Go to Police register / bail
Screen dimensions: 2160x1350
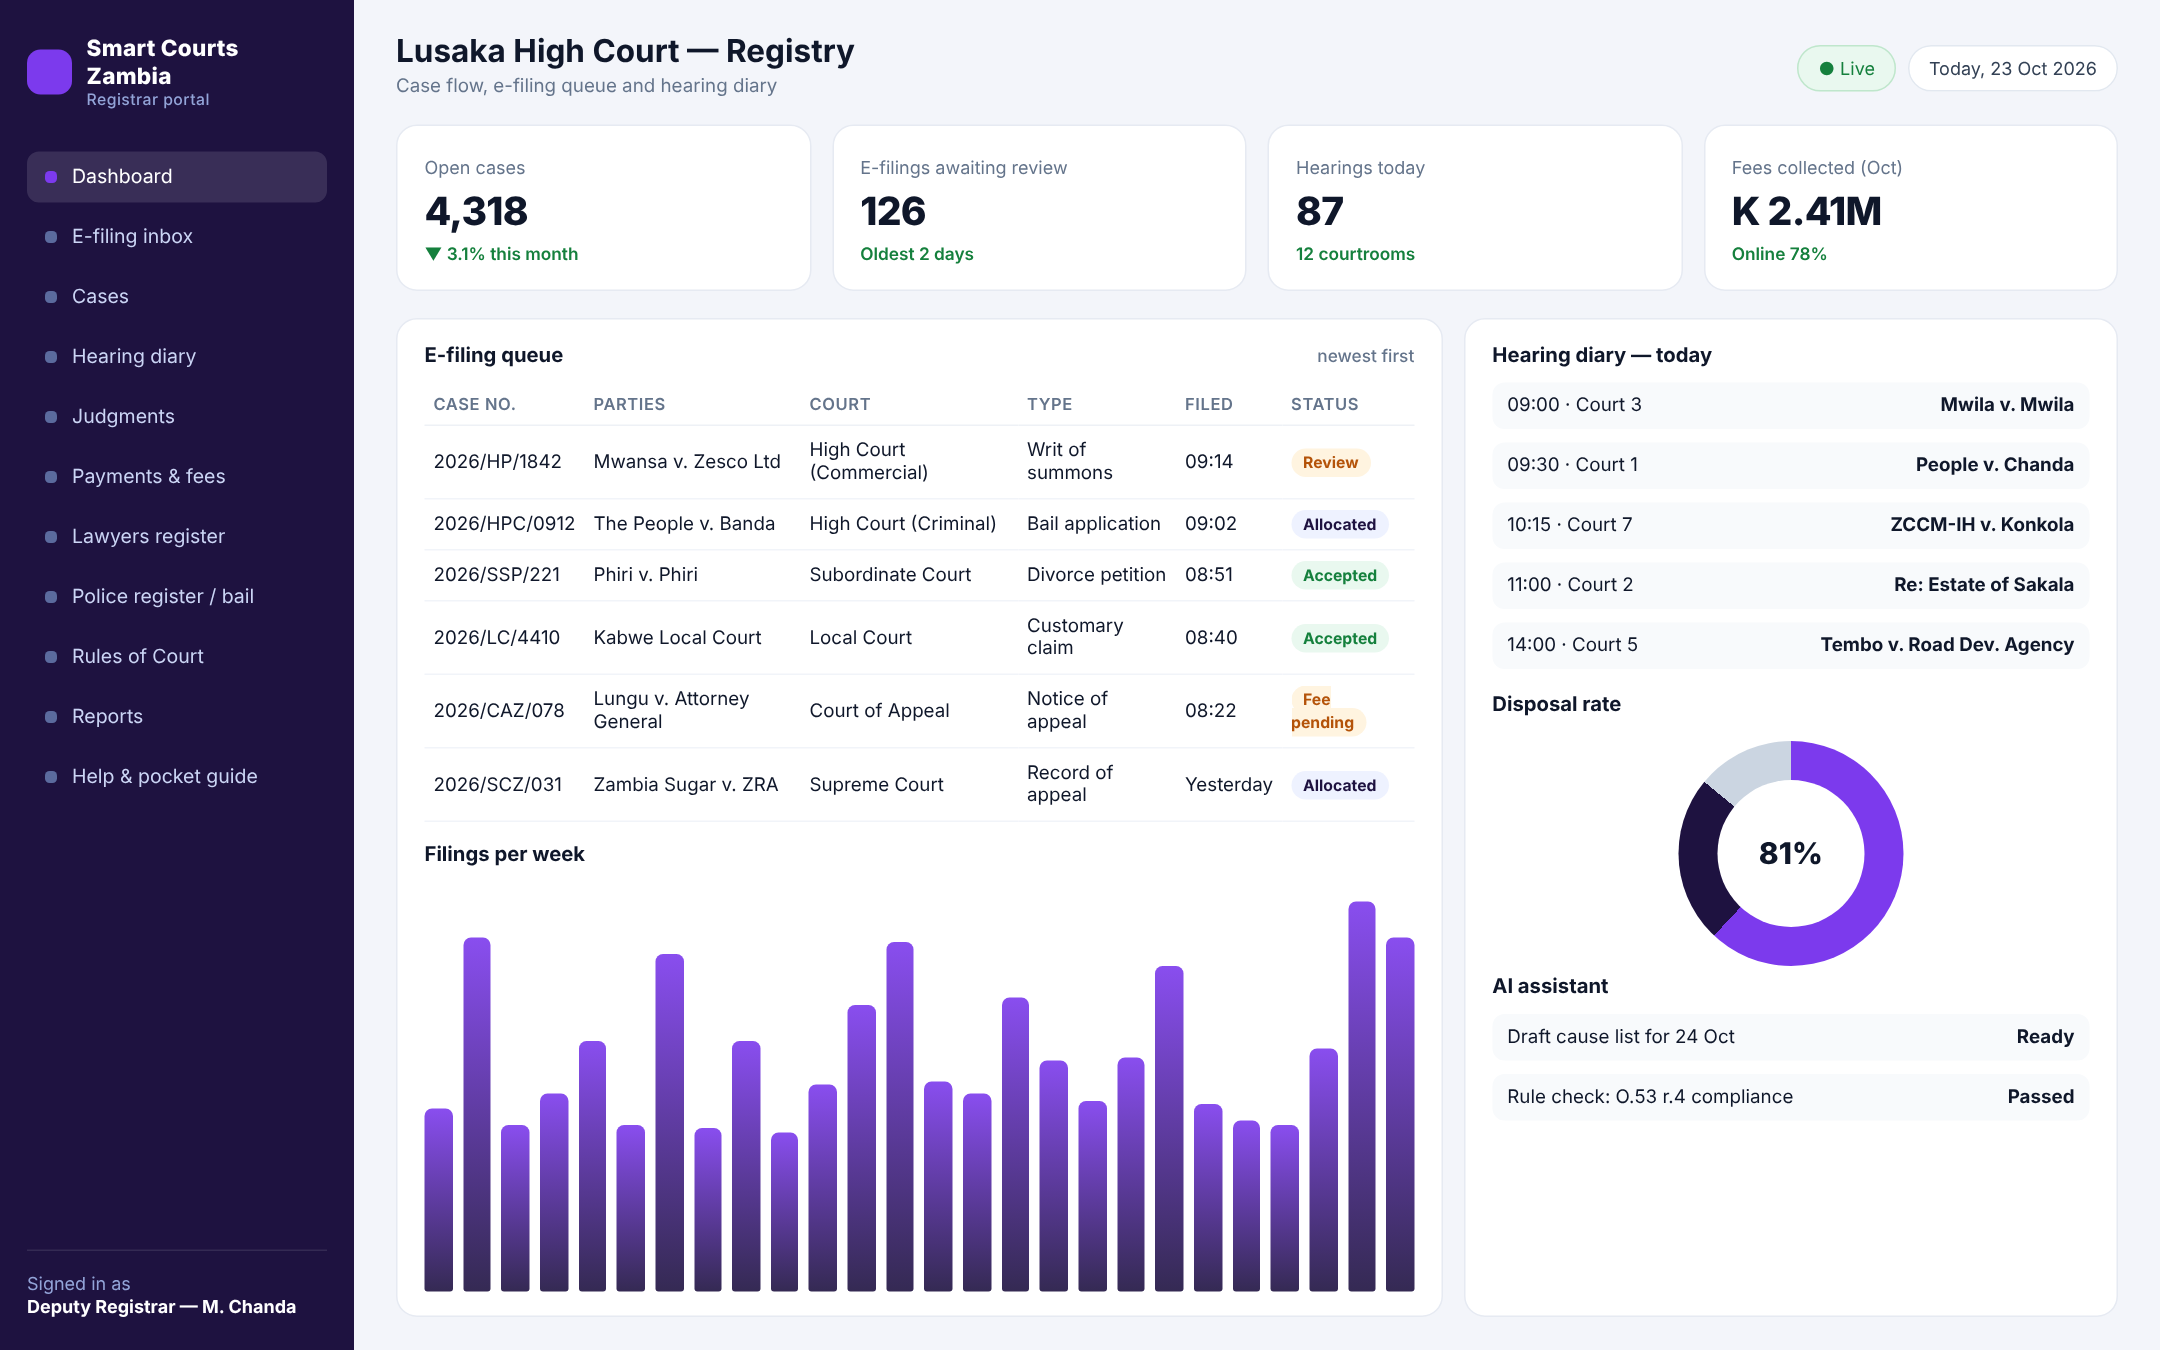pyautogui.click(x=177, y=597)
